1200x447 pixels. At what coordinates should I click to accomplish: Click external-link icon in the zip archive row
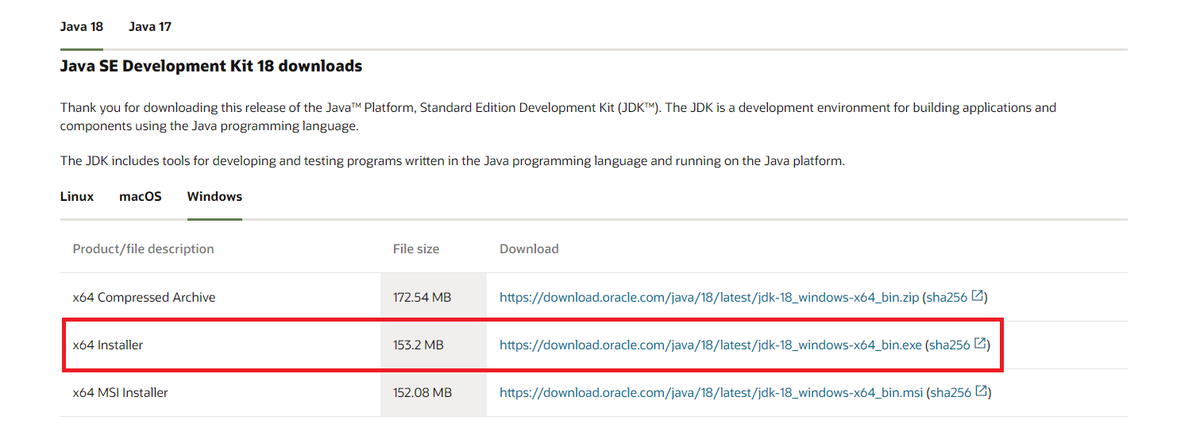[979, 296]
